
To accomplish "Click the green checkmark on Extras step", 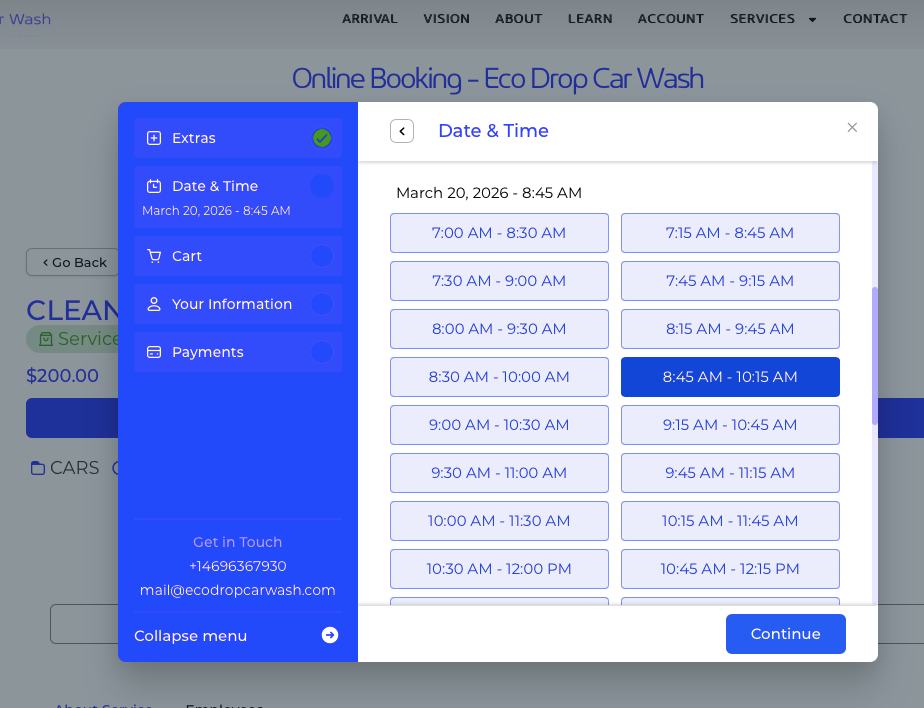I will (322, 138).
